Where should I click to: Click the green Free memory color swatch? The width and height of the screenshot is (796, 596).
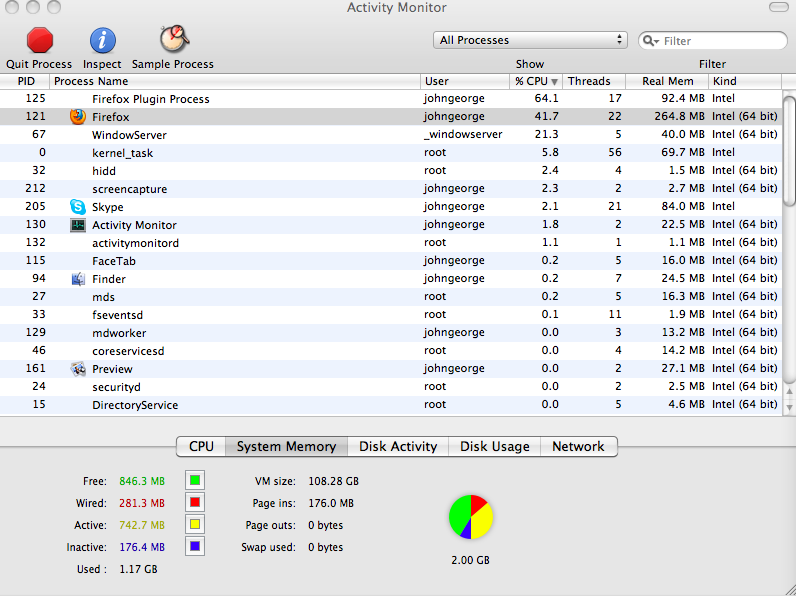pos(195,480)
